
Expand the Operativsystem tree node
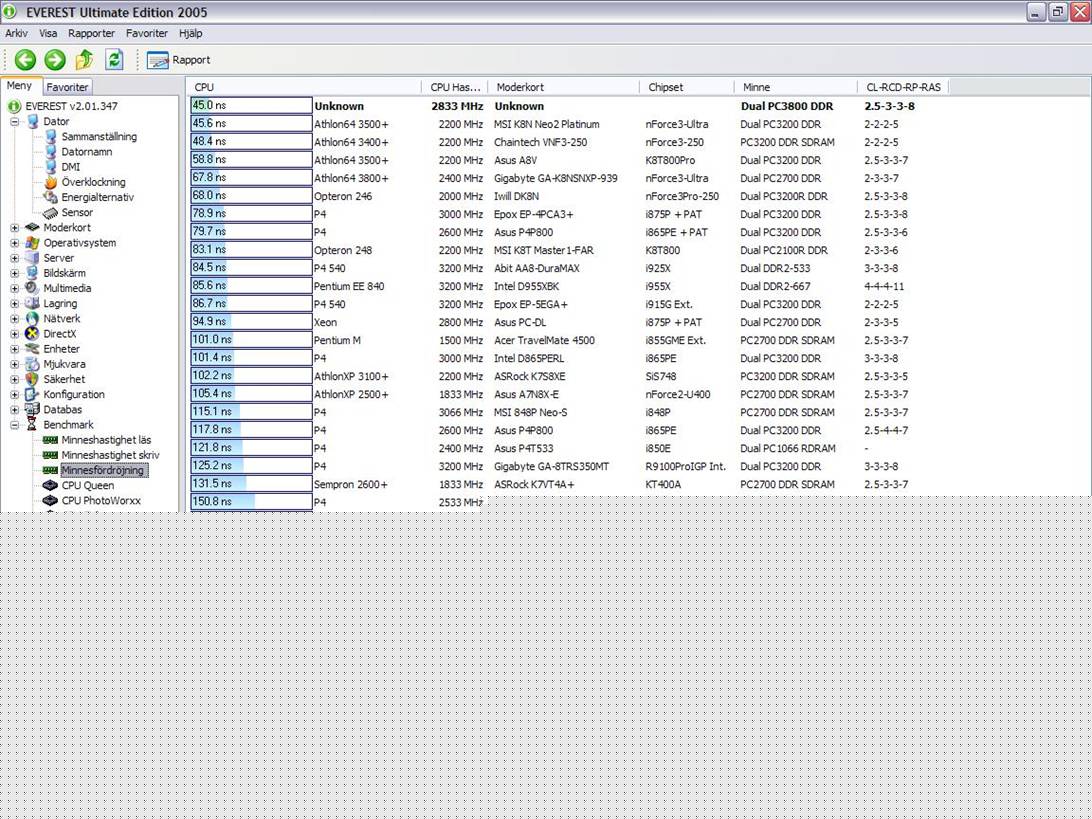coord(15,243)
